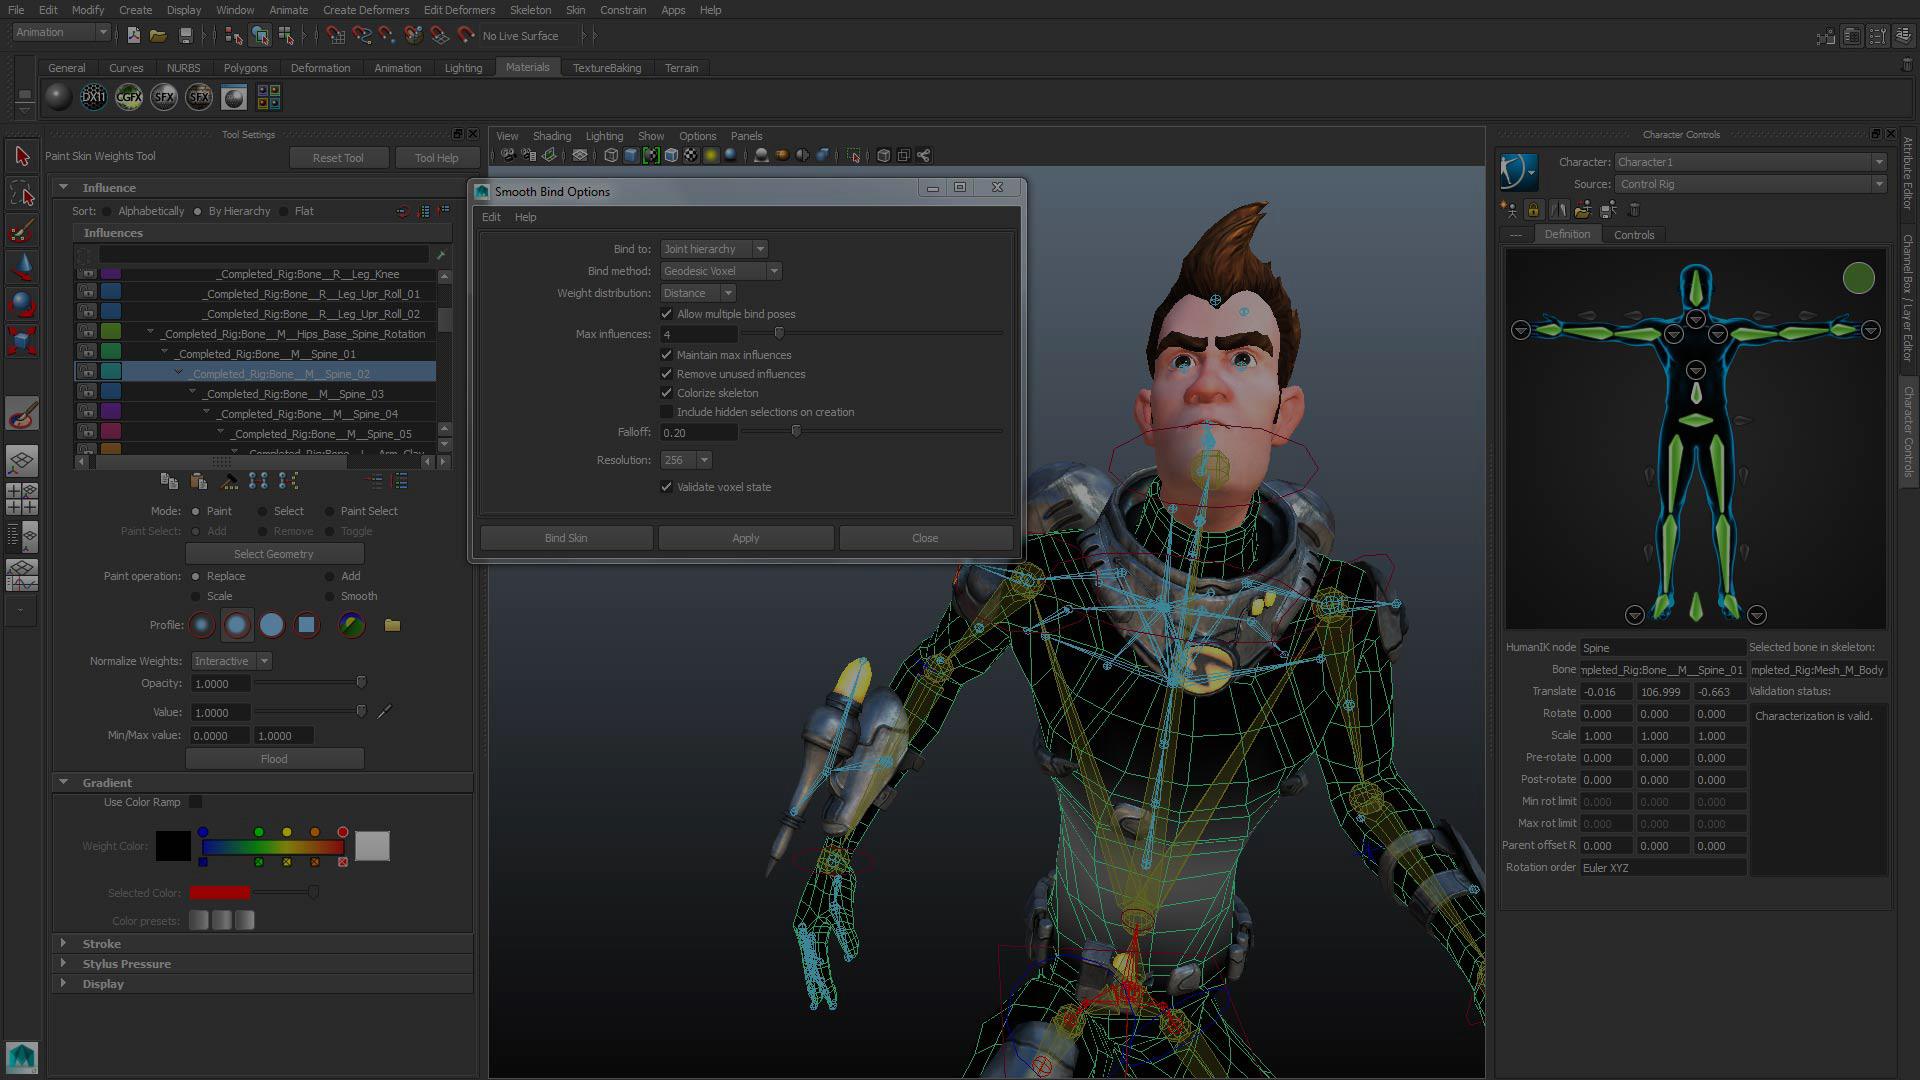
Task: Enable Include hidden selections on creation
Action: 667,412
